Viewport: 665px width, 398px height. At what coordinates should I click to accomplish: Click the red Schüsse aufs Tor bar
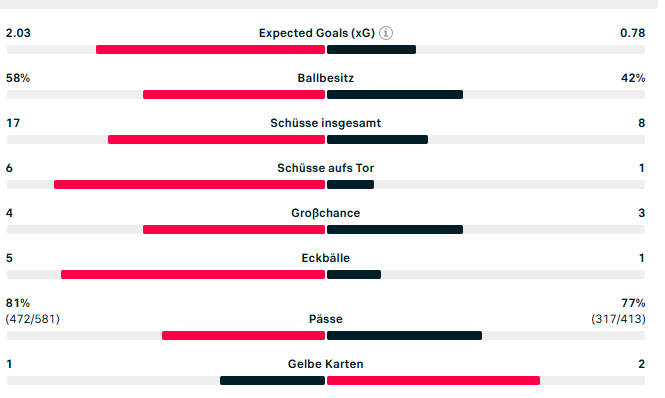click(x=189, y=185)
